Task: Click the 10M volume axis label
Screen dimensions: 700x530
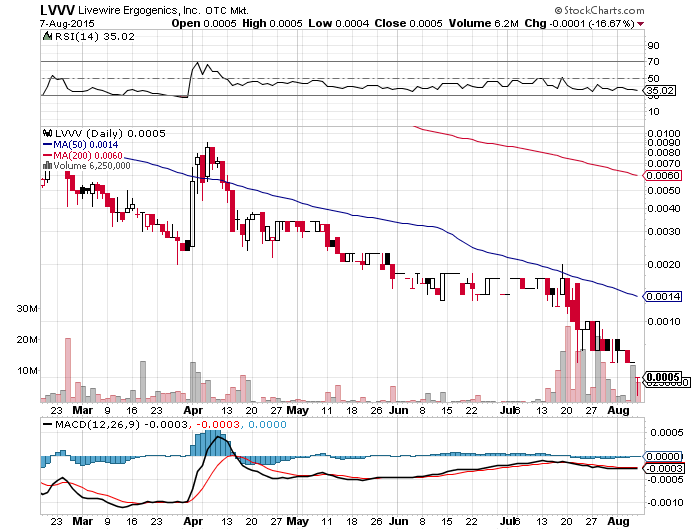Action: (x=27, y=371)
